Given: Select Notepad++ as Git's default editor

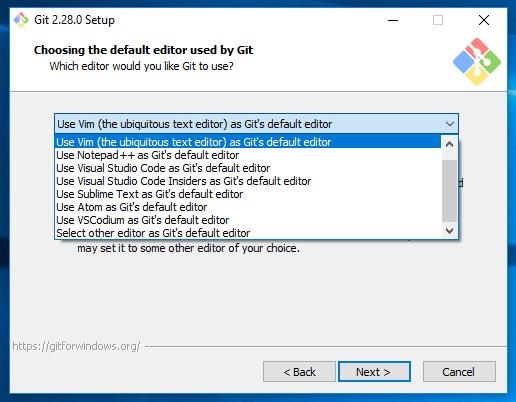Looking at the screenshot, I should 248,155.
